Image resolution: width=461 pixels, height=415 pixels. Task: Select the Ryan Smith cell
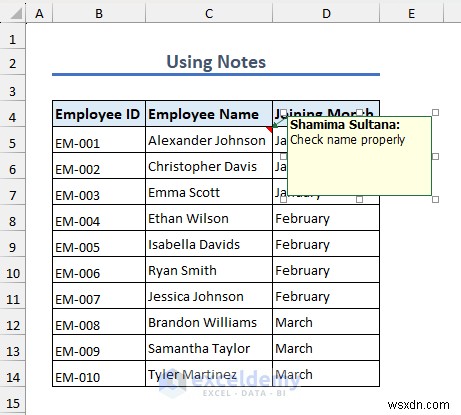[x=209, y=270]
